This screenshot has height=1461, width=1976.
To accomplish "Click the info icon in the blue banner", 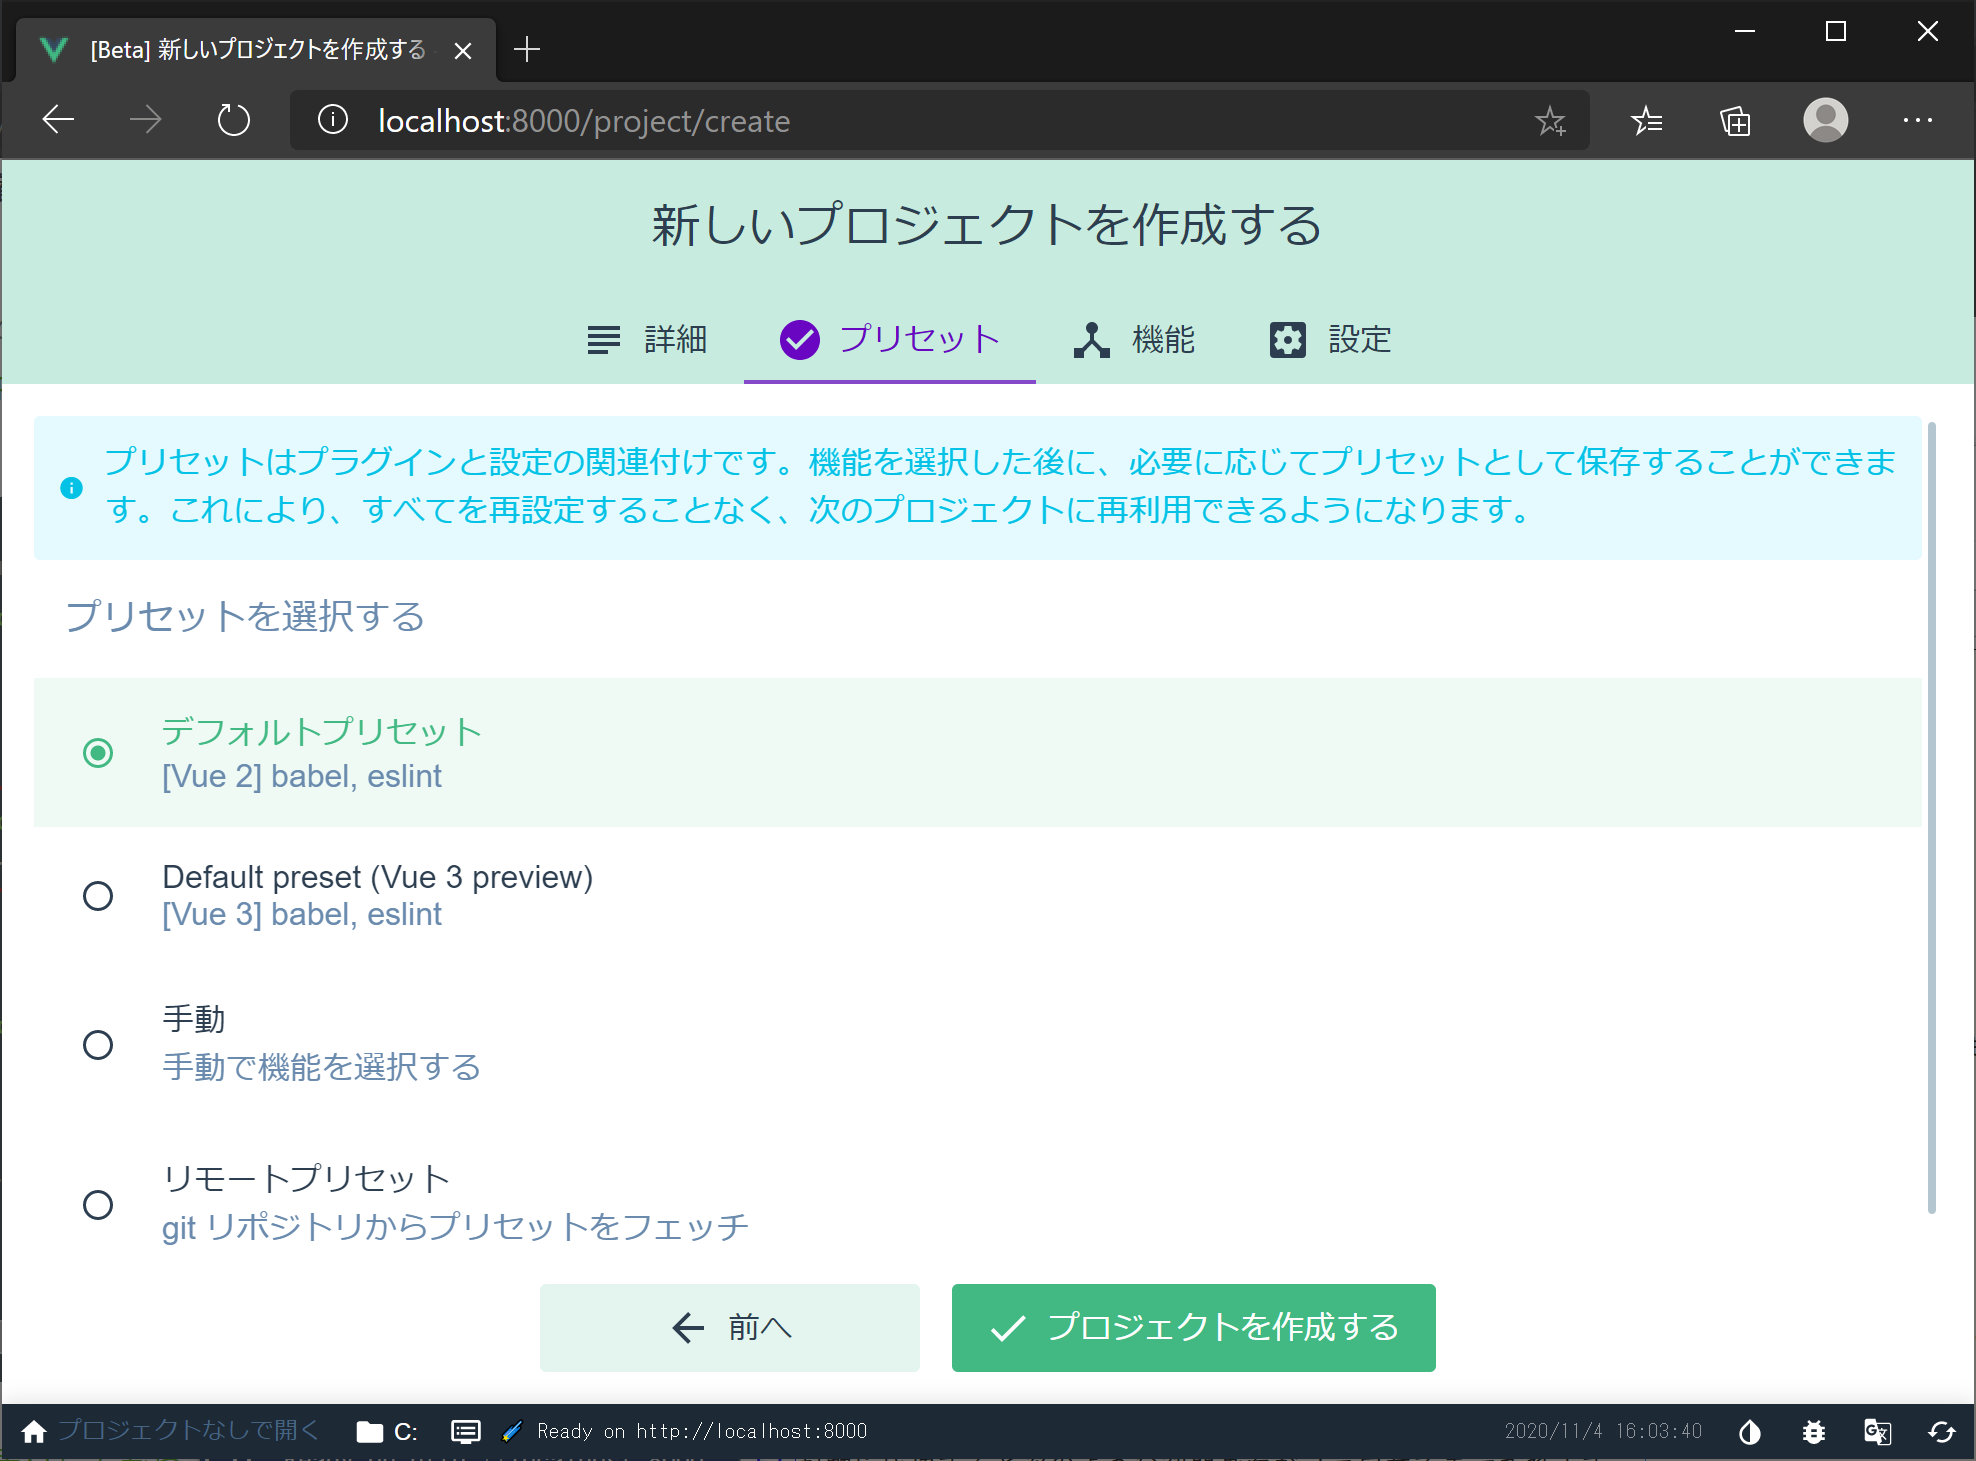I will click(x=71, y=488).
